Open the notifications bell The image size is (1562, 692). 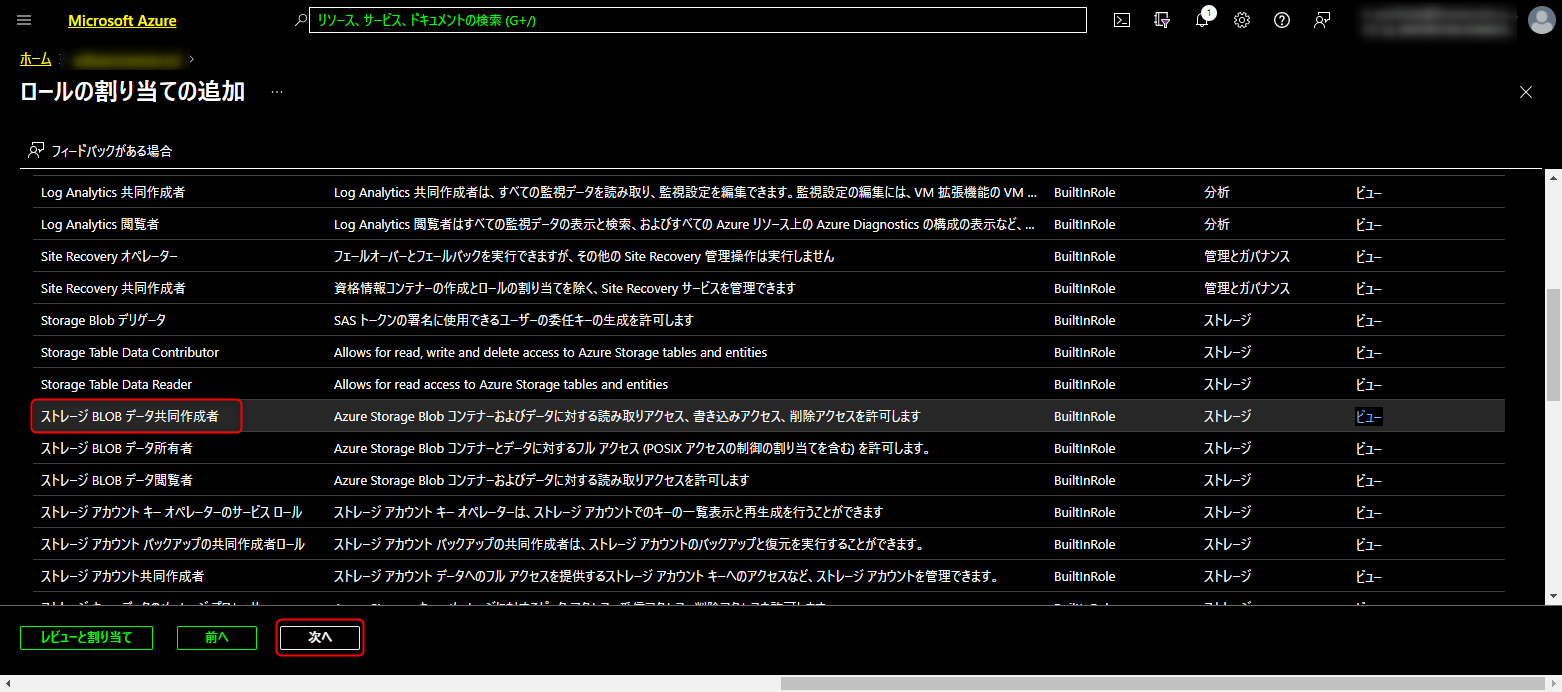pyautogui.click(x=1202, y=20)
